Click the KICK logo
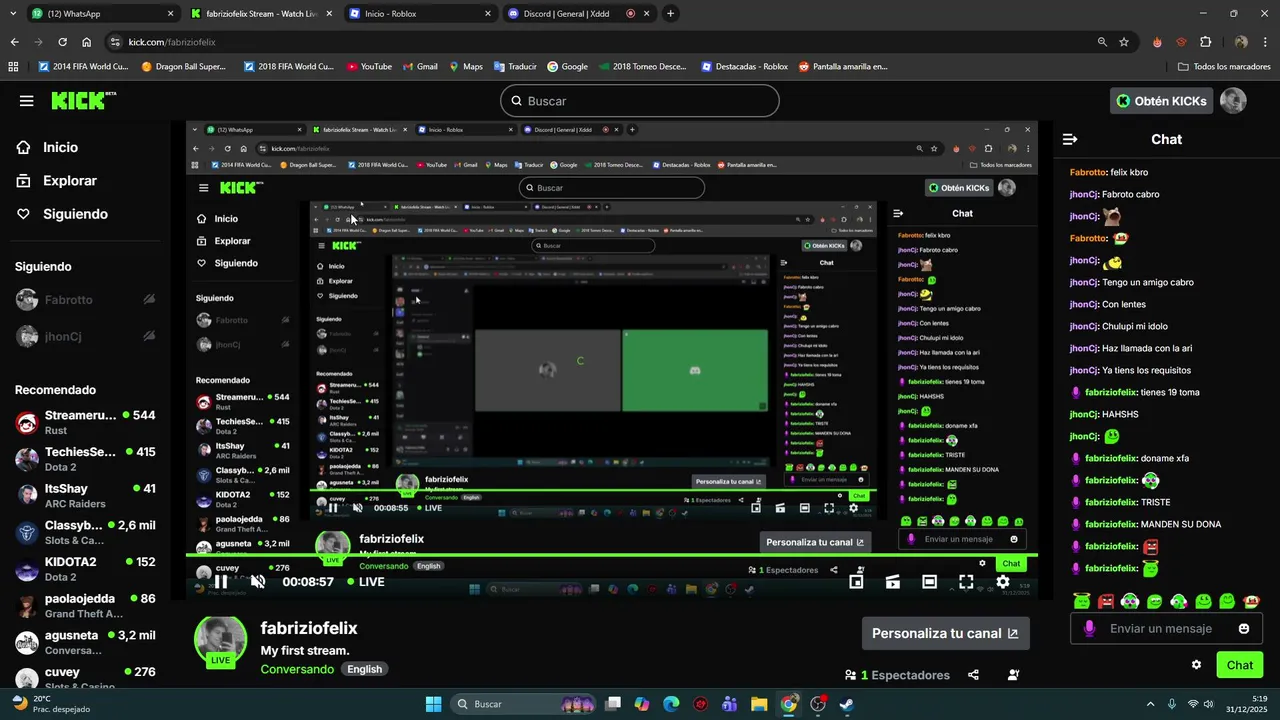This screenshot has width=1280, height=720. (x=84, y=101)
